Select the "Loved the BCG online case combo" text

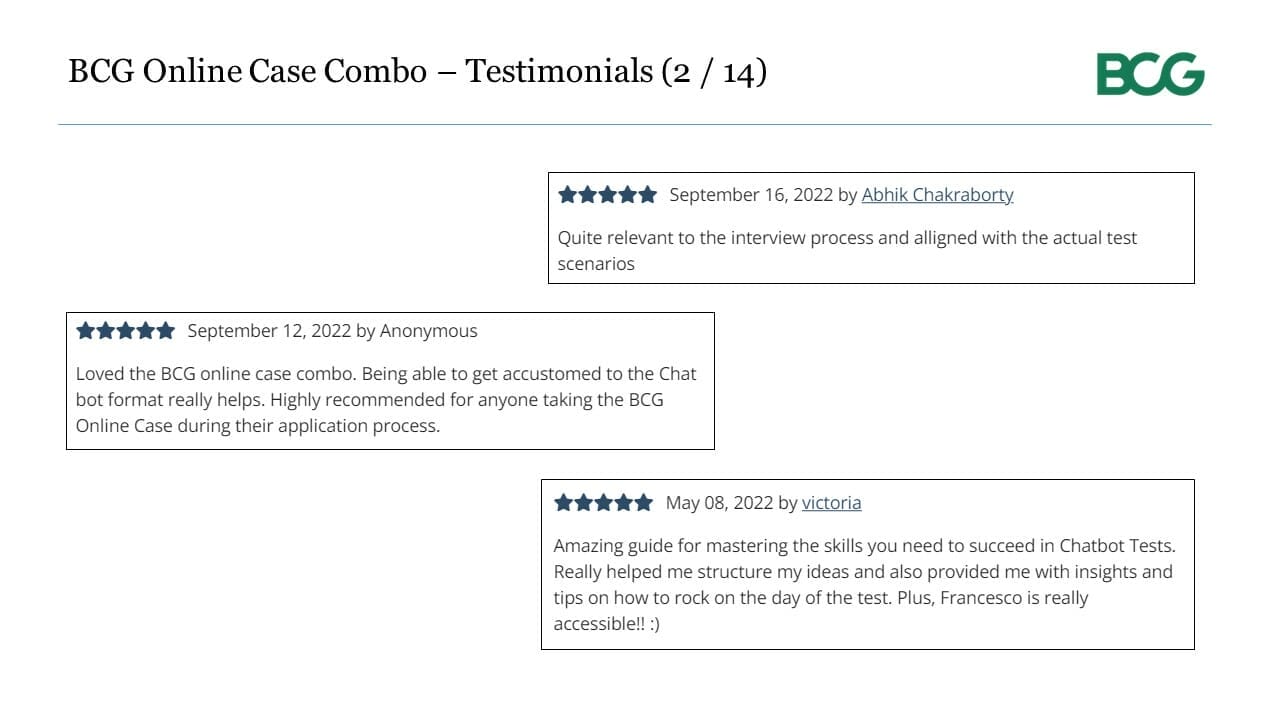tap(386, 400)
